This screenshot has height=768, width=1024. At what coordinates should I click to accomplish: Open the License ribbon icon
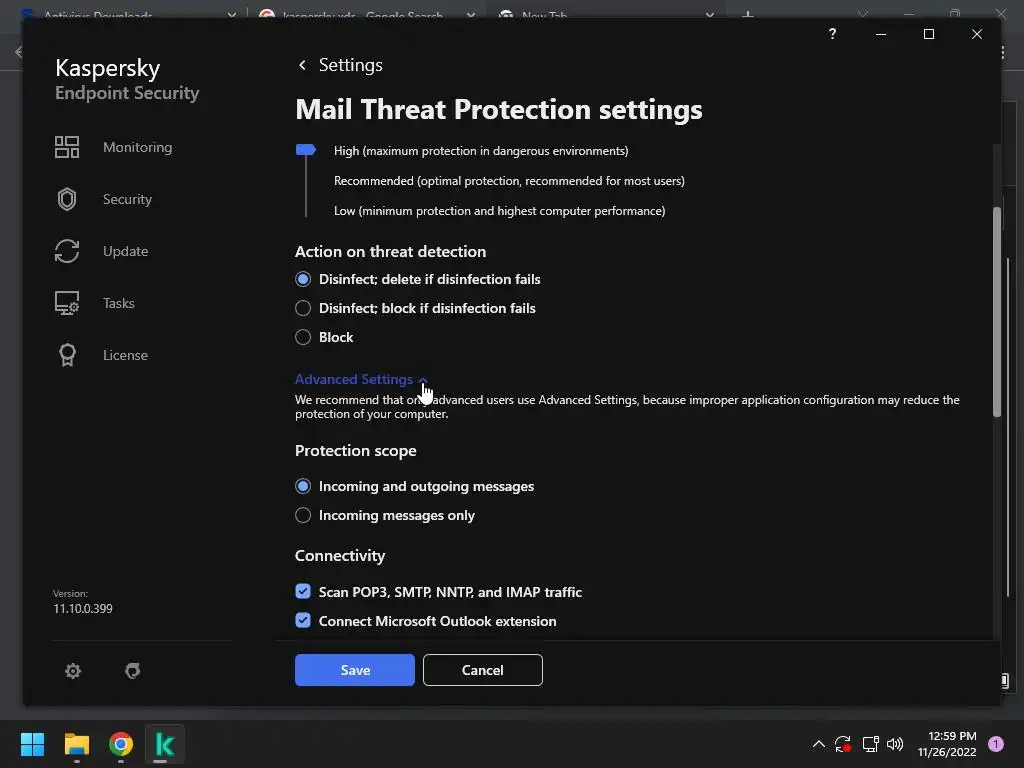[67, 355]
